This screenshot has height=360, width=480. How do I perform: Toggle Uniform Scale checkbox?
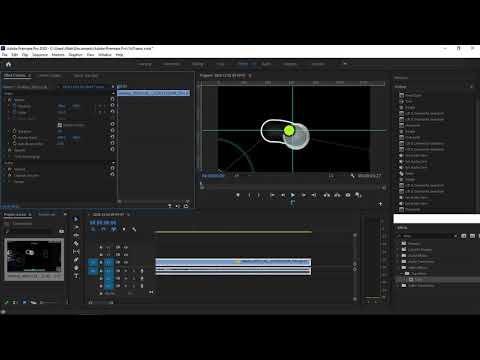coord(60,125)
